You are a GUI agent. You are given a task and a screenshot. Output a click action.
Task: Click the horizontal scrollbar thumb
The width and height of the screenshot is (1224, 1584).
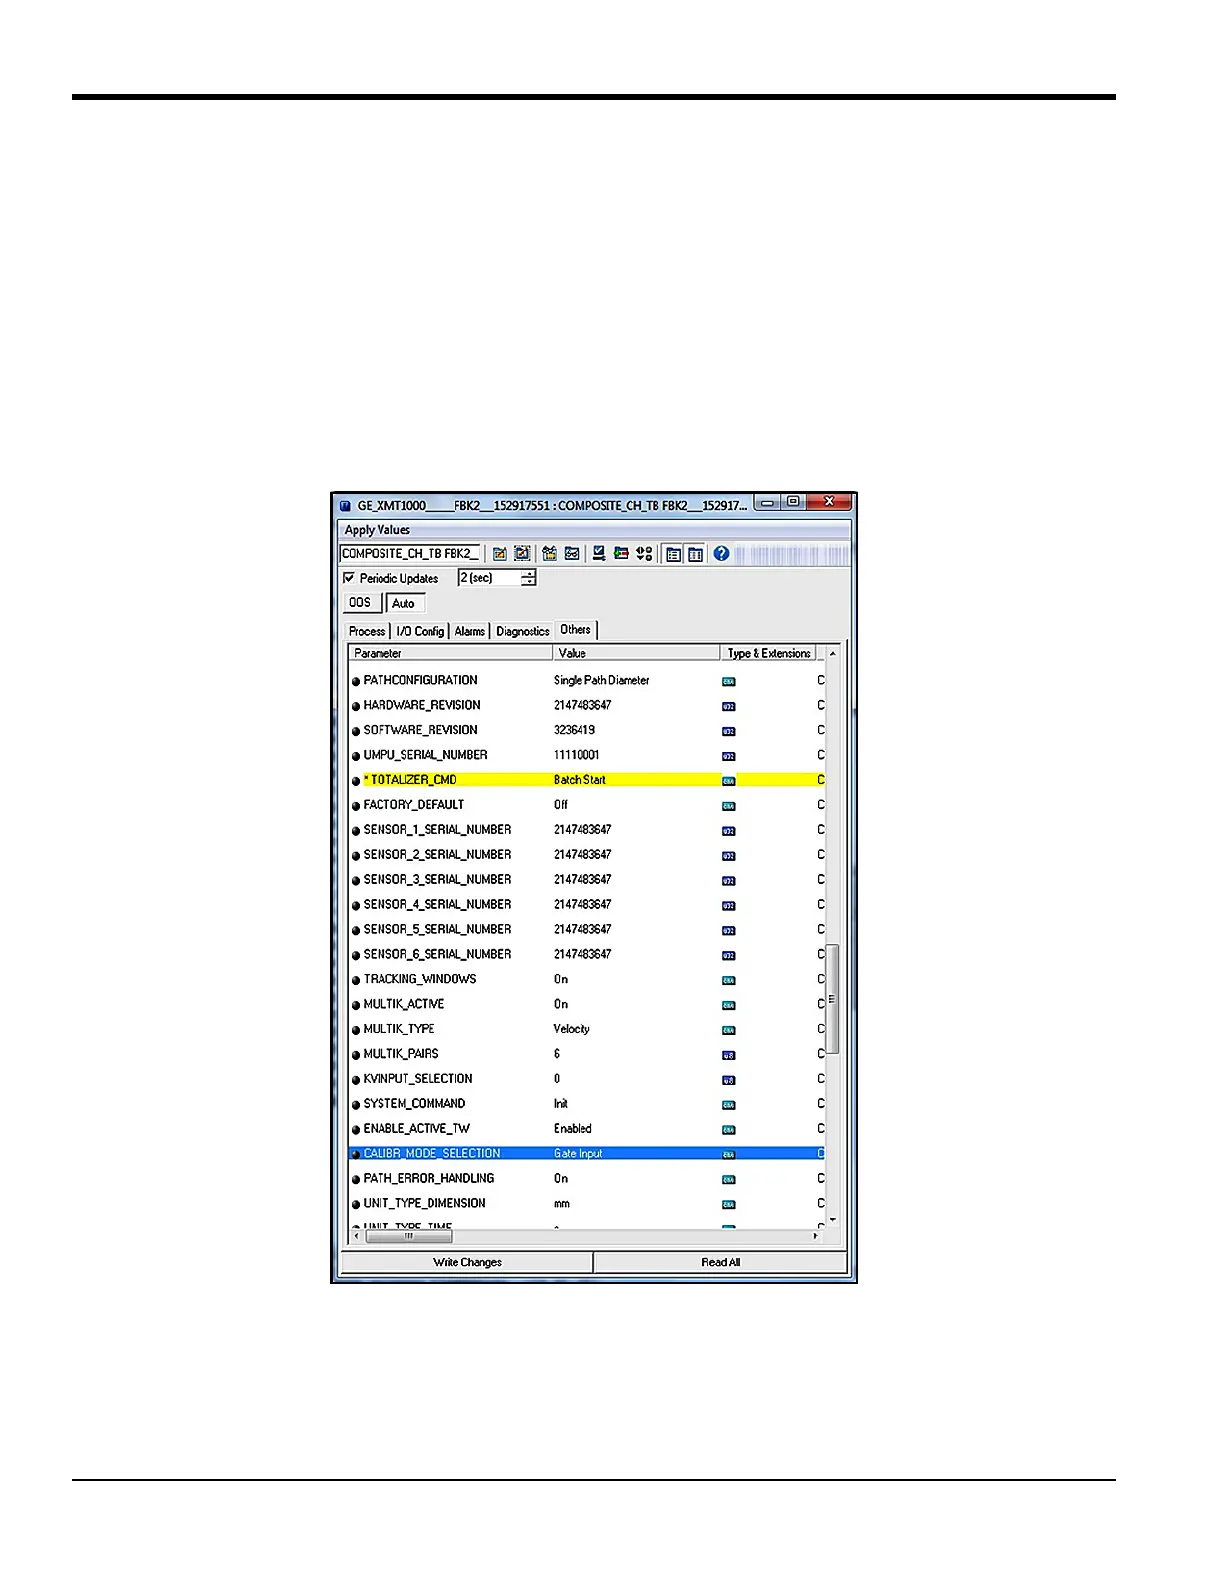click(x=409, y=1236)
